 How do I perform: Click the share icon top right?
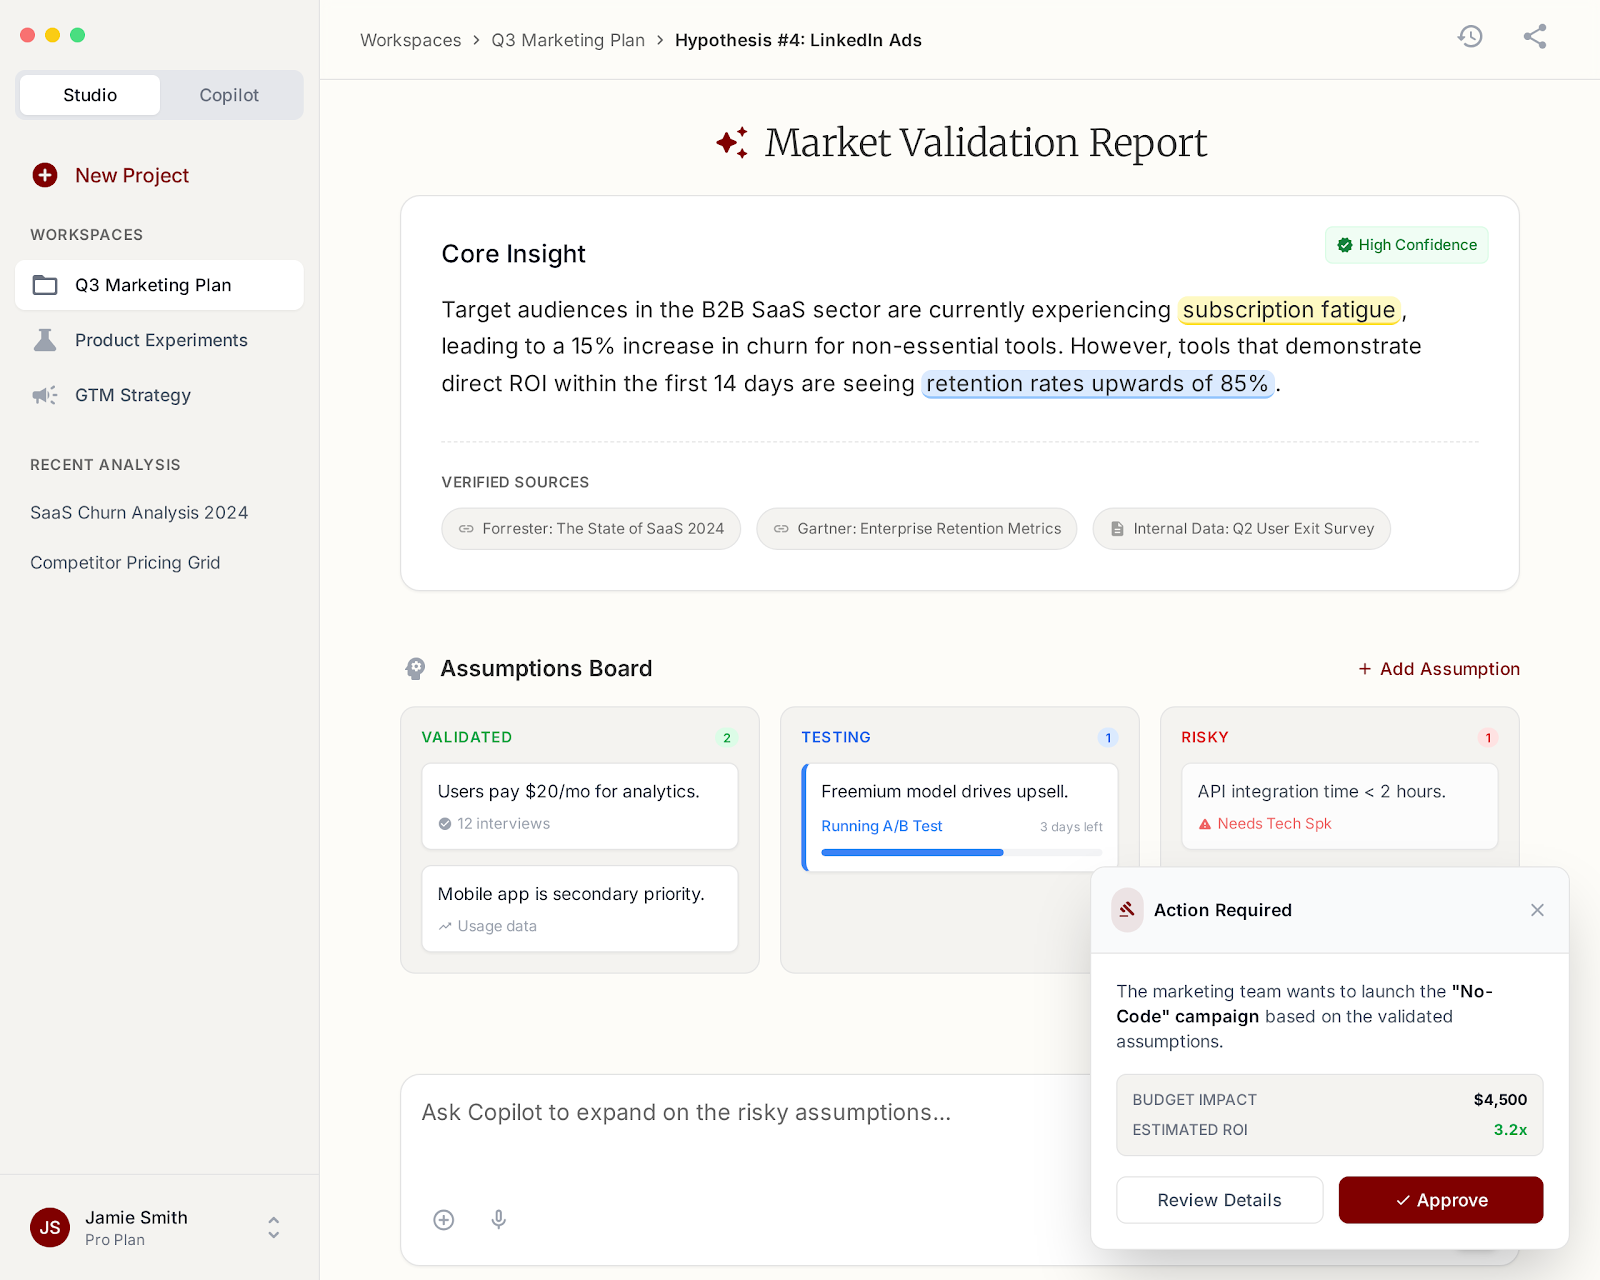[1535, 37]
